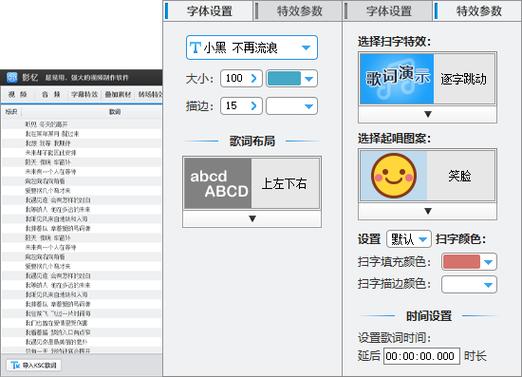This screenshot has height=377, width=522.
Task: Open the white 描边 color dropdown
Action: [292, 106]
